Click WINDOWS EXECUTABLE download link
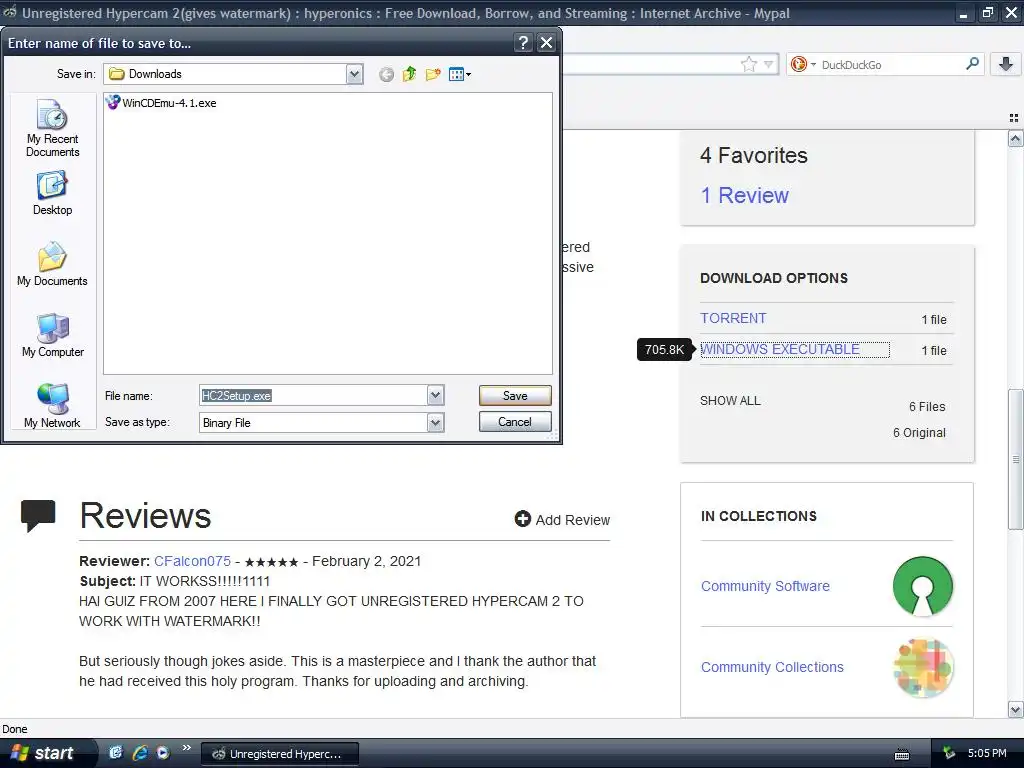This screenshot has height=768, width=1024. (x=780, y=349)
